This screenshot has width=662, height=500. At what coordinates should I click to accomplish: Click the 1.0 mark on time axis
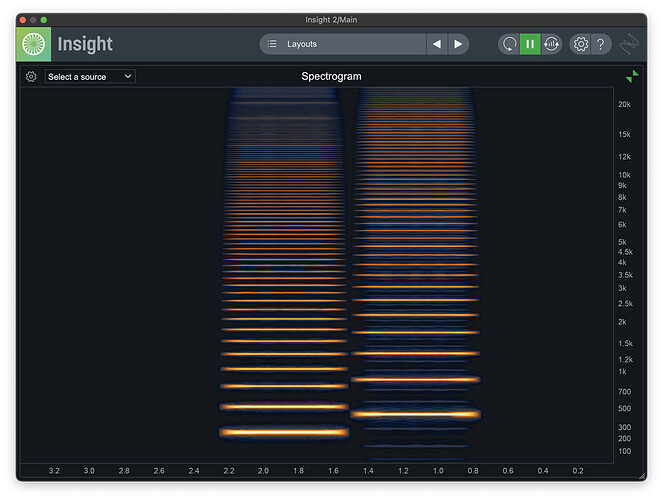pyautogui.click(x=437, y=470)
